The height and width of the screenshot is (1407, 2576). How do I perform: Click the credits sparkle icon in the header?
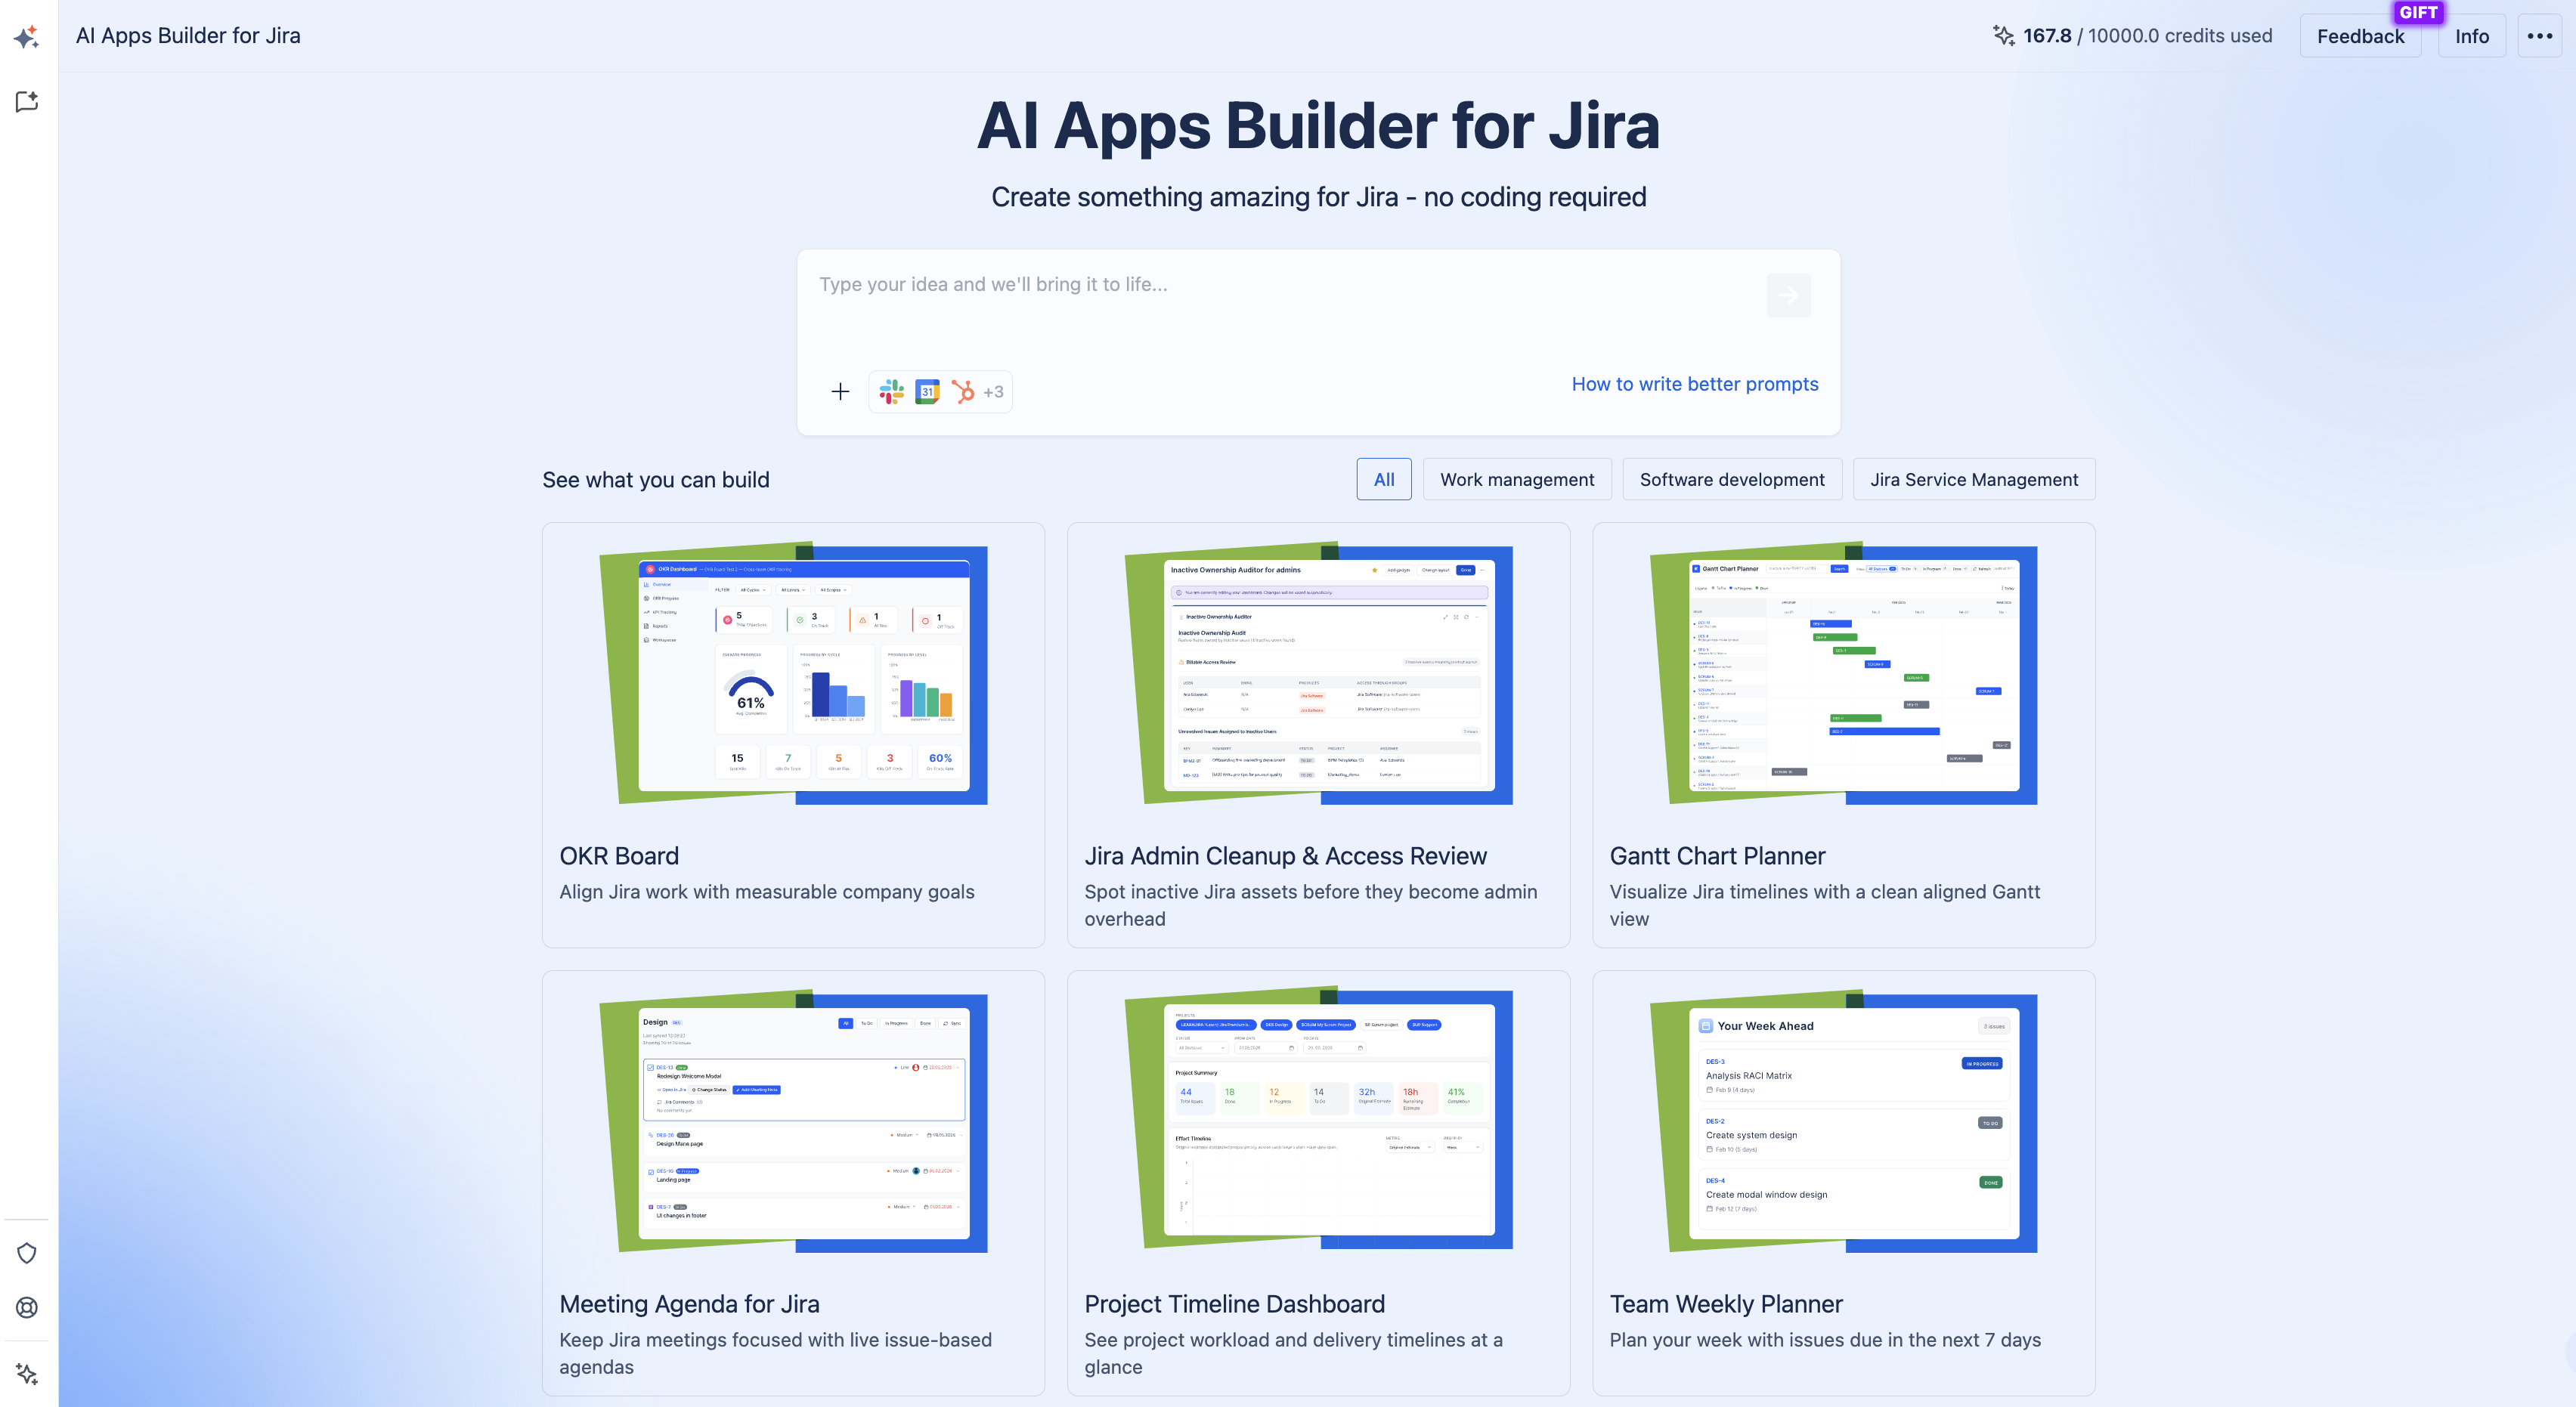click(2003, 35)
